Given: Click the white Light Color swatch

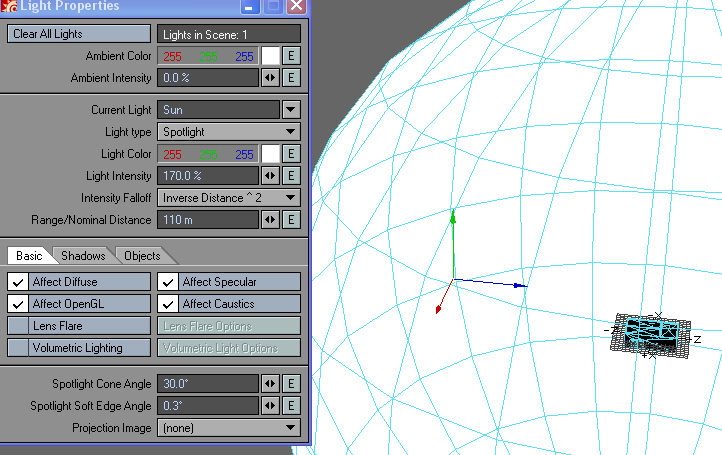Looking at the screenshot, I should (x=270, y=154).
